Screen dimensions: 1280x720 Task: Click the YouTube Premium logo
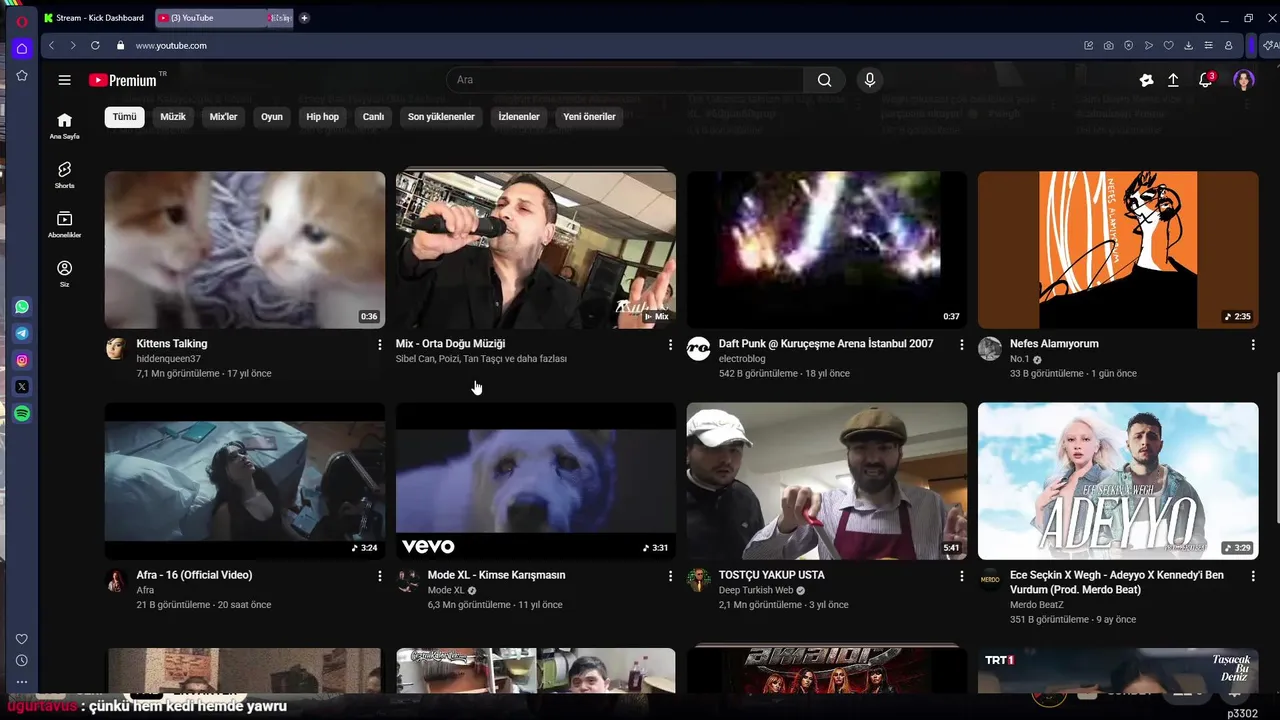(123, 80)
